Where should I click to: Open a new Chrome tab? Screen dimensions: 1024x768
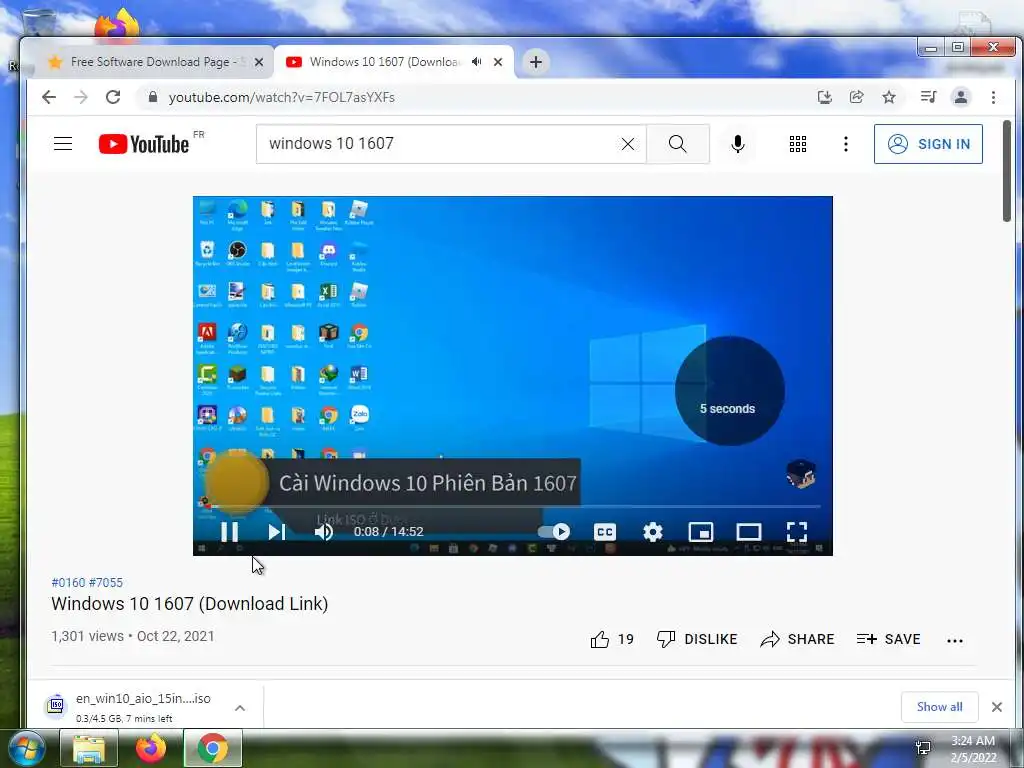(x=536, y=62)
